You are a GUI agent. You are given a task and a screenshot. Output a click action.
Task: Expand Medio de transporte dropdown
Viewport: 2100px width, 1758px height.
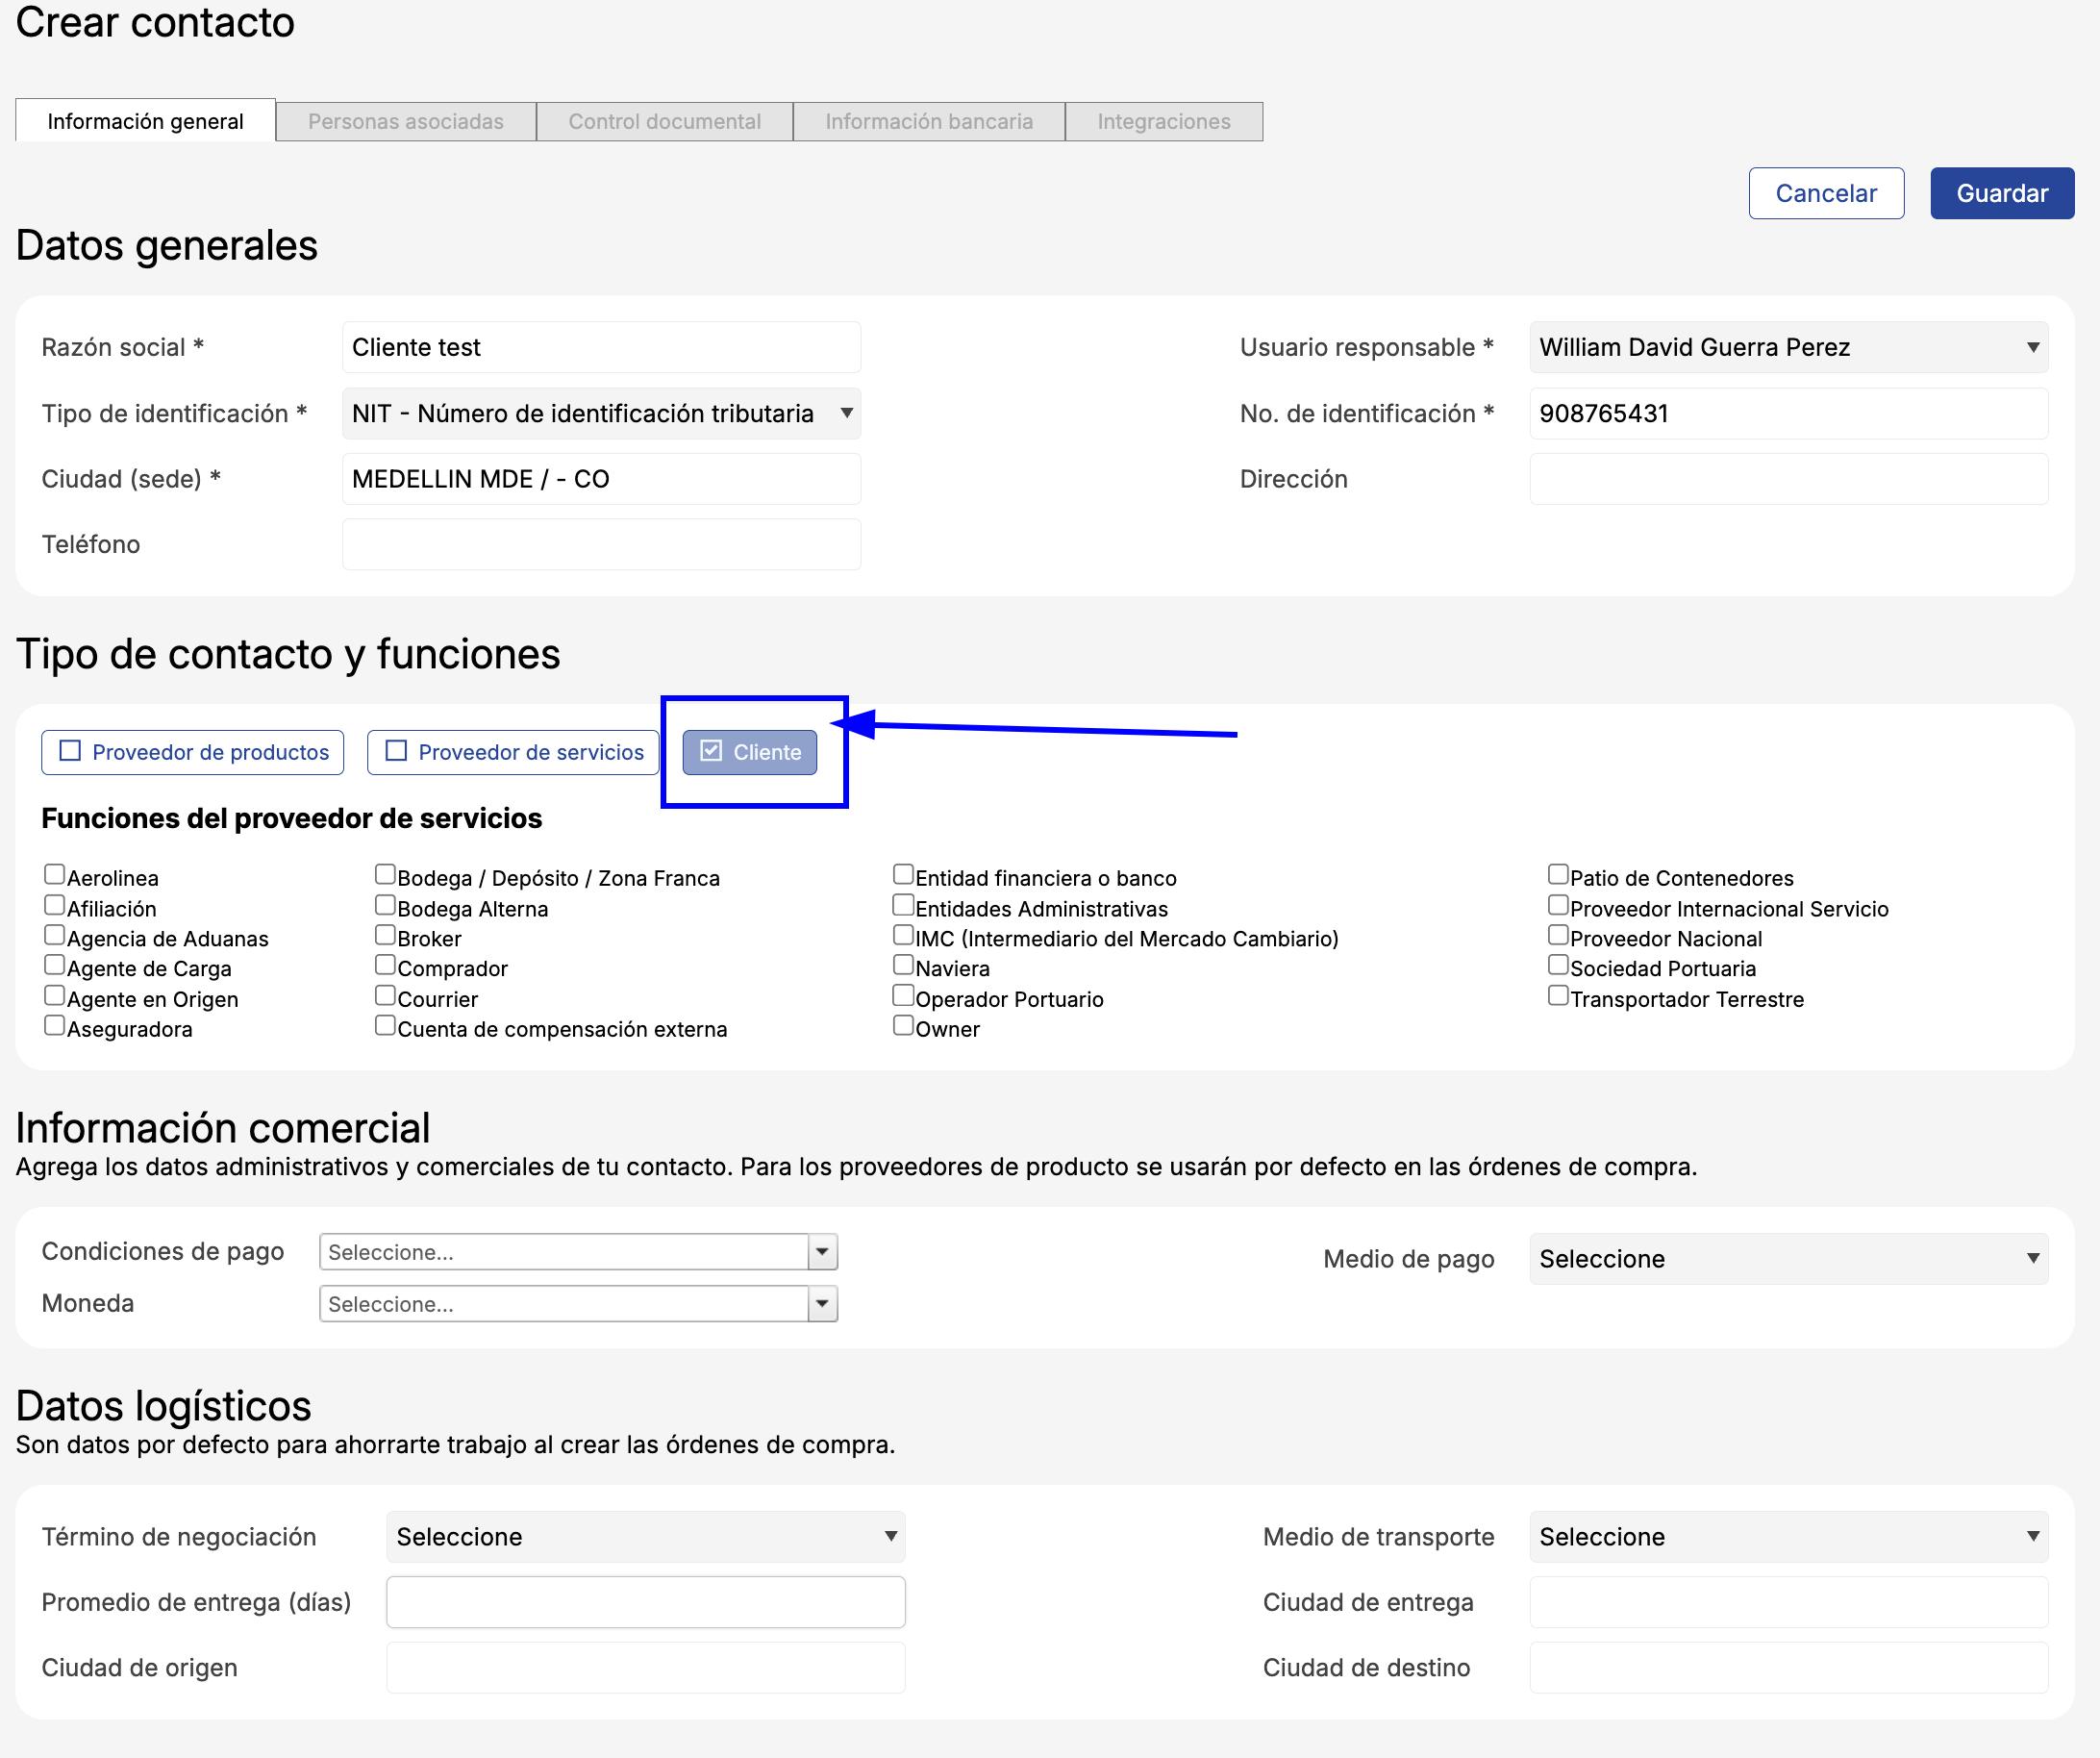(x=1788, y=1537)
